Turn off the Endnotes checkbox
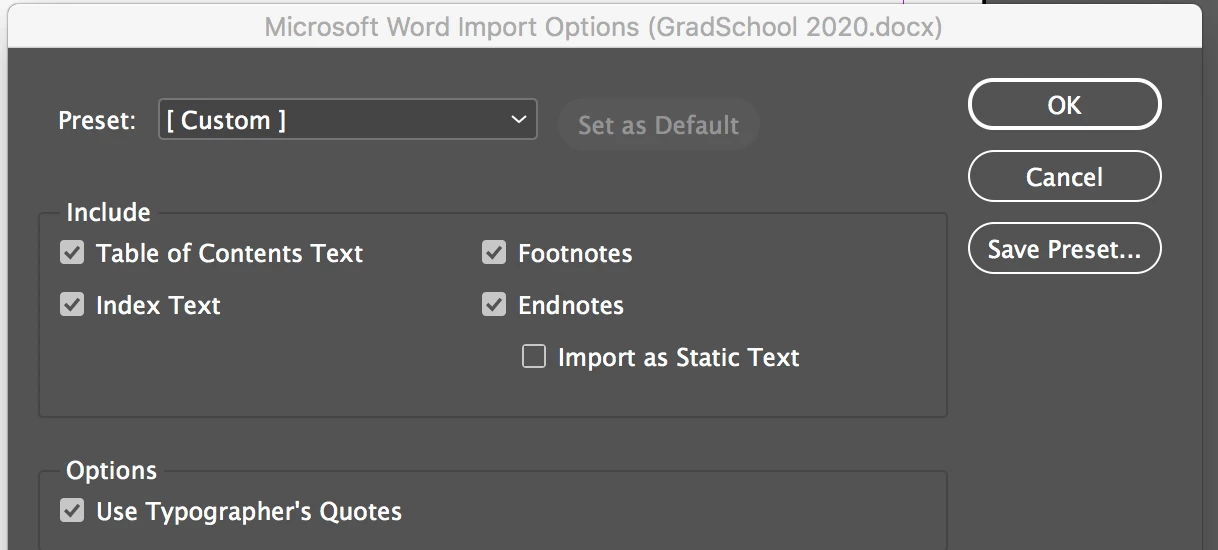This screenshot has height=550, width=1218. tap(494, 305)
